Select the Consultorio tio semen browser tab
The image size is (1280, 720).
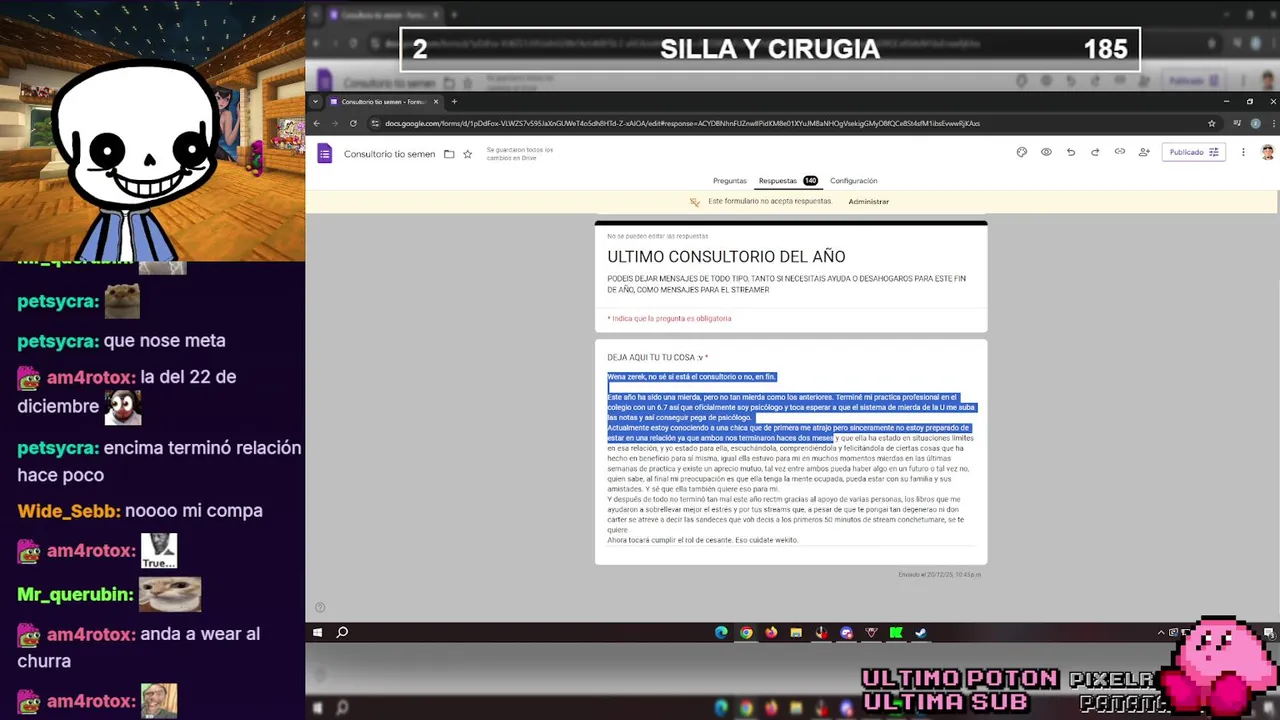tap(384, 102)
